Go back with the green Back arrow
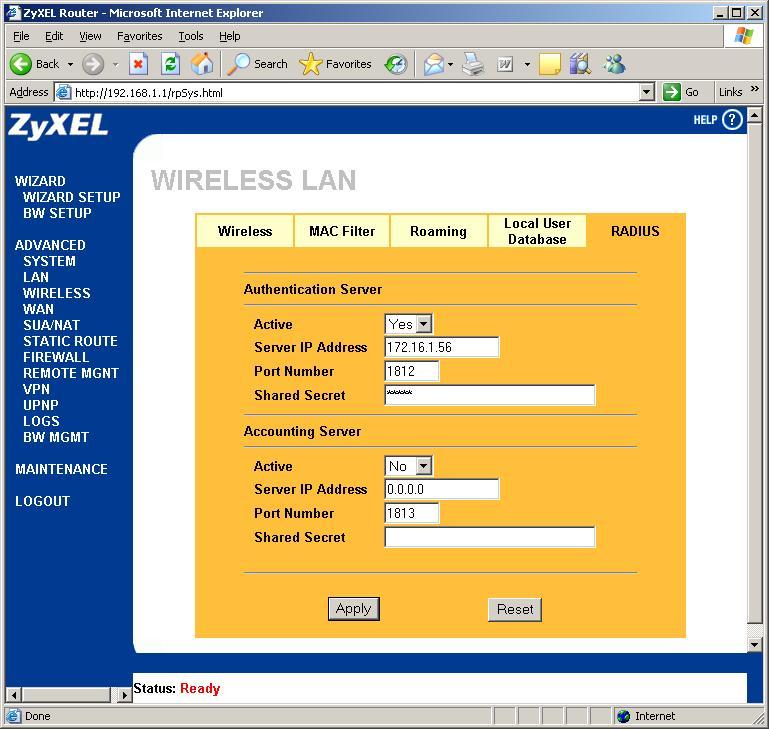This screenshot has height=729, width=769. pos(21,64)
